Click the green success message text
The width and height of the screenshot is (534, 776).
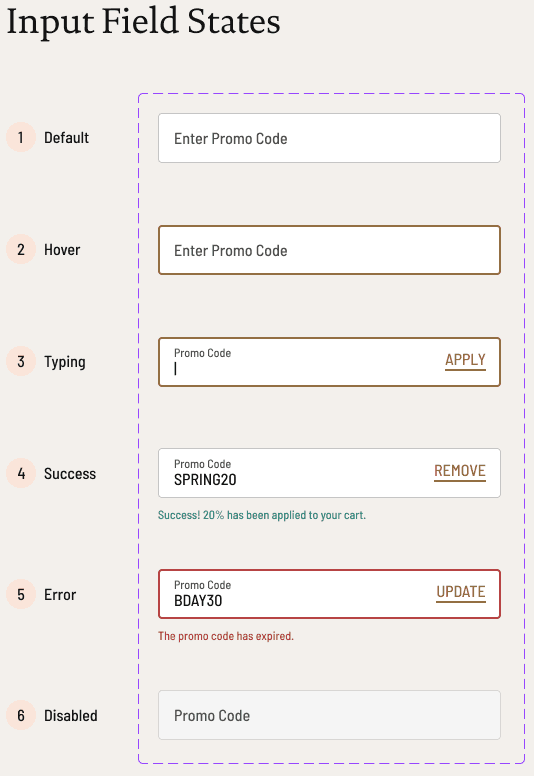(262, 515)
